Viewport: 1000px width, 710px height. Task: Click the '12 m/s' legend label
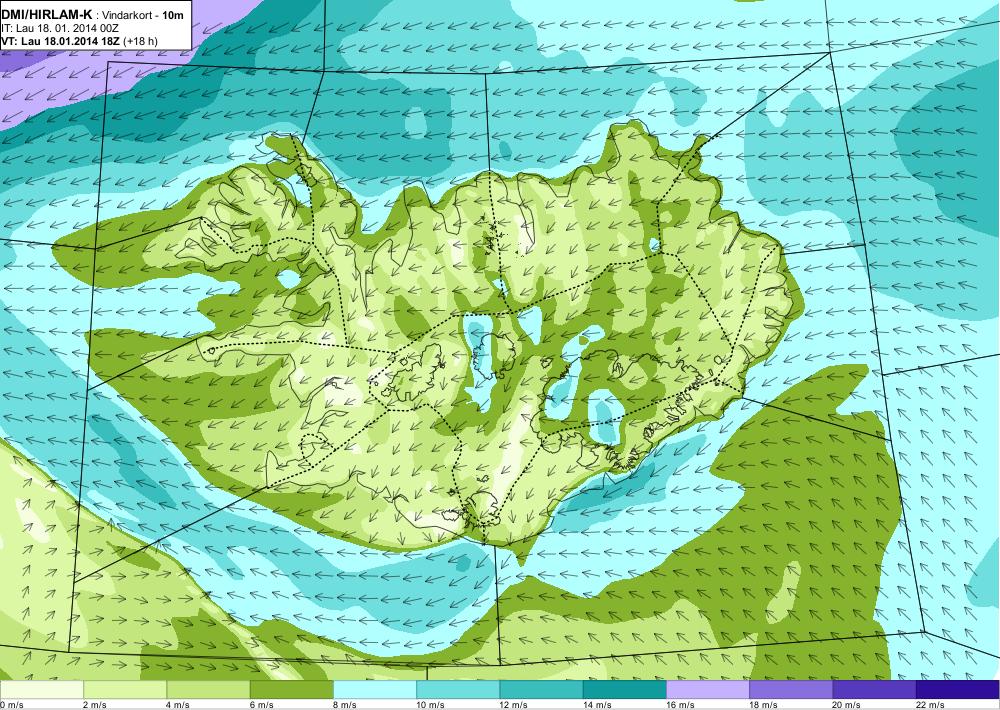(513, 705)
